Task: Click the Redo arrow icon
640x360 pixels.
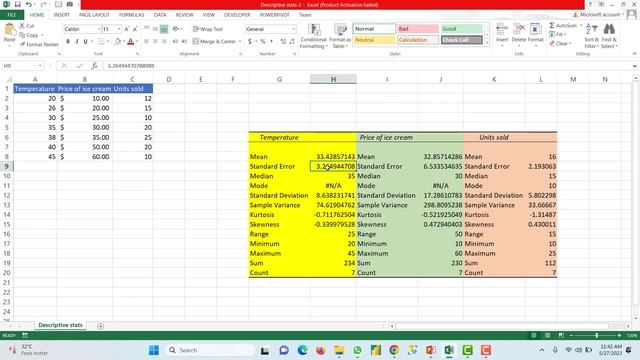Action: point(43,4)
